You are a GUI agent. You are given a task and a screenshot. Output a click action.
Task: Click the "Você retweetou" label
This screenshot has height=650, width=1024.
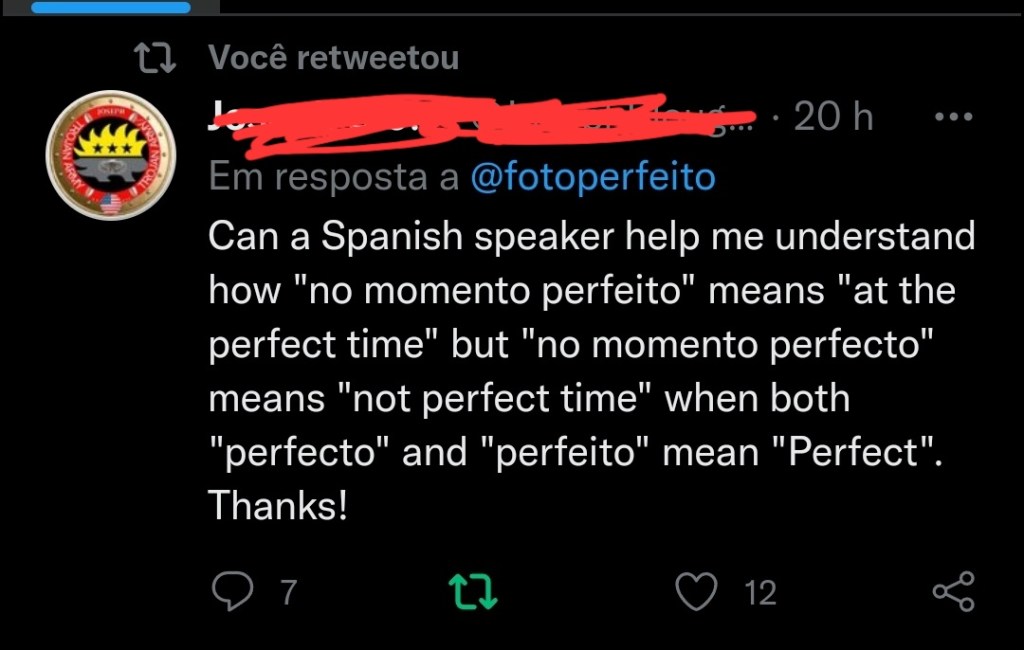click(334, 58)
